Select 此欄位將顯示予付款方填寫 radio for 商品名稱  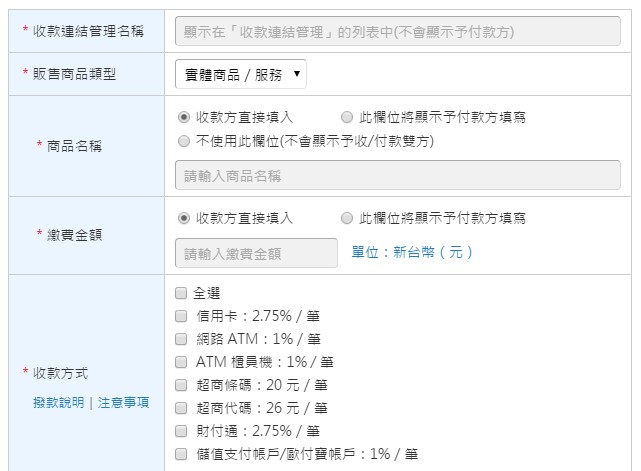point(347,117)
